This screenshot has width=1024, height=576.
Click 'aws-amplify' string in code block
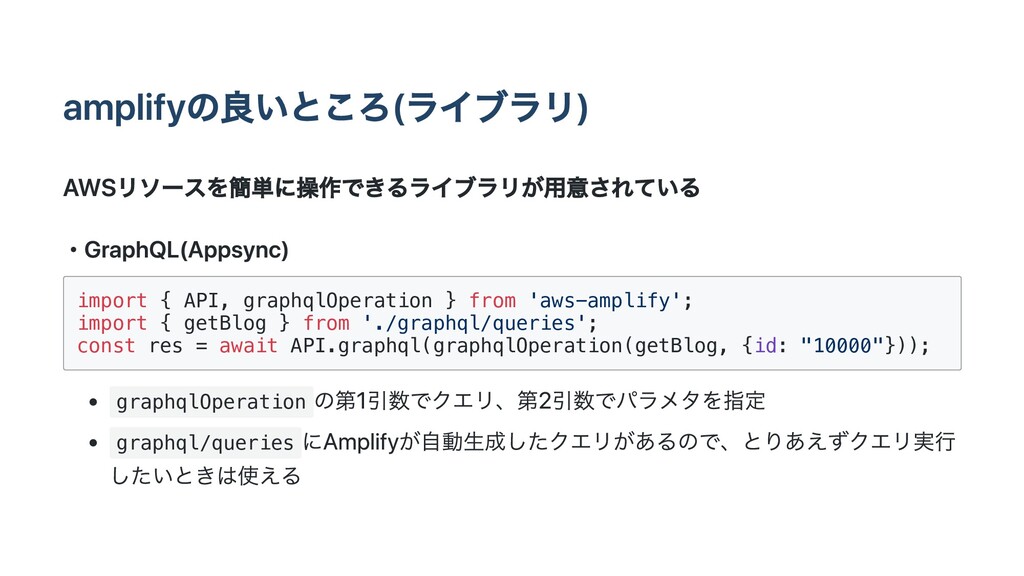(604, 300)
